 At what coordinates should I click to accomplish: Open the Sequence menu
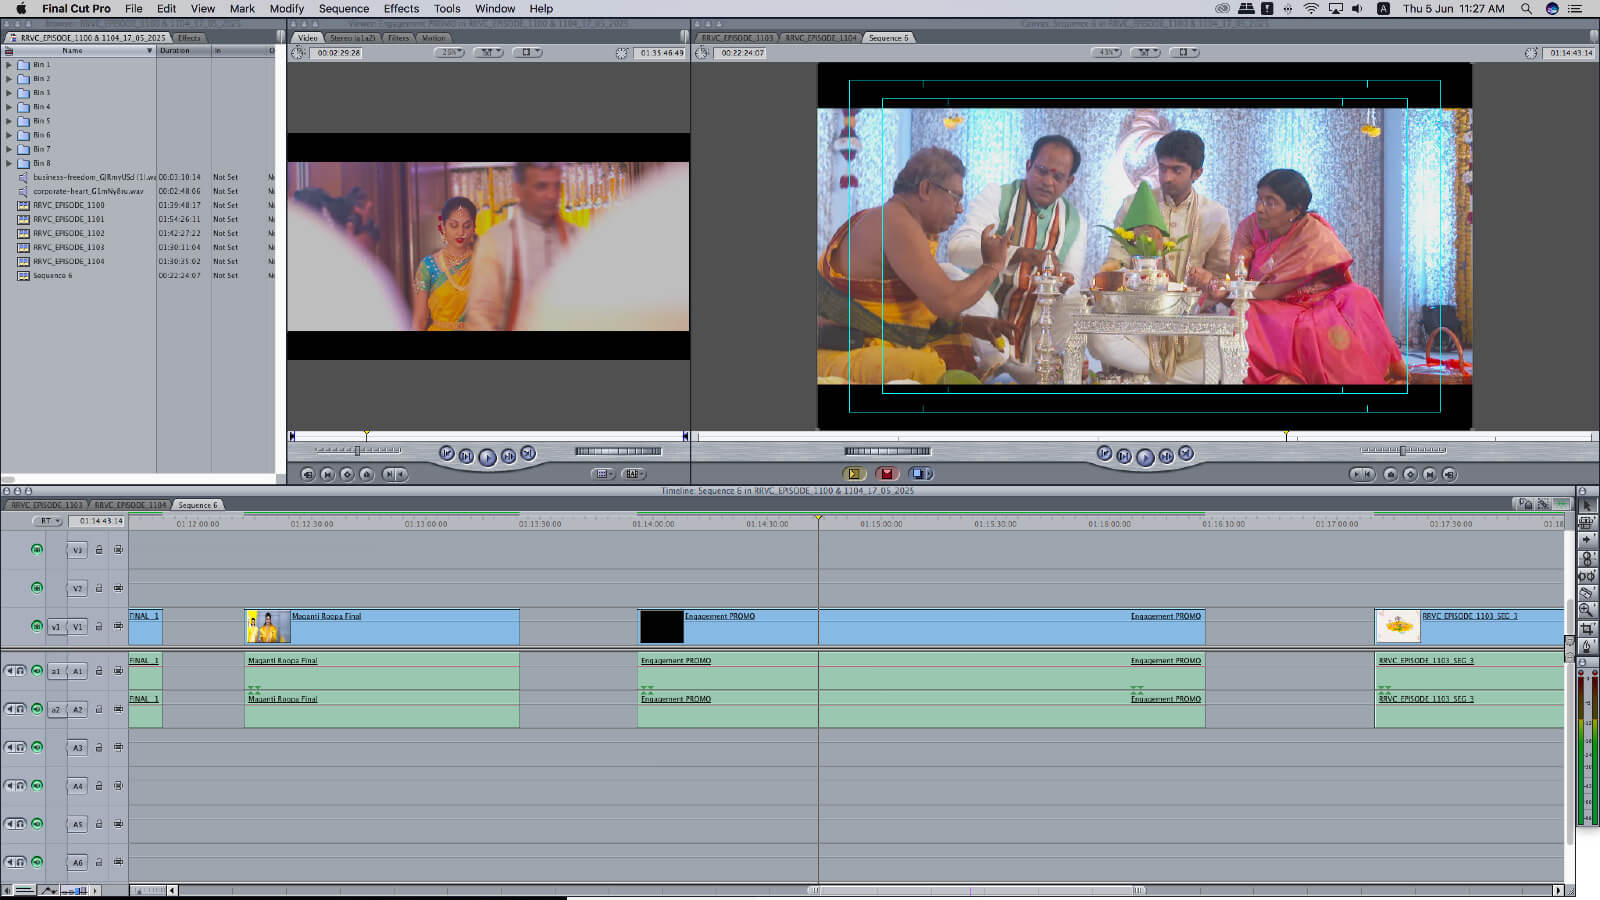[x=343, y=8]
